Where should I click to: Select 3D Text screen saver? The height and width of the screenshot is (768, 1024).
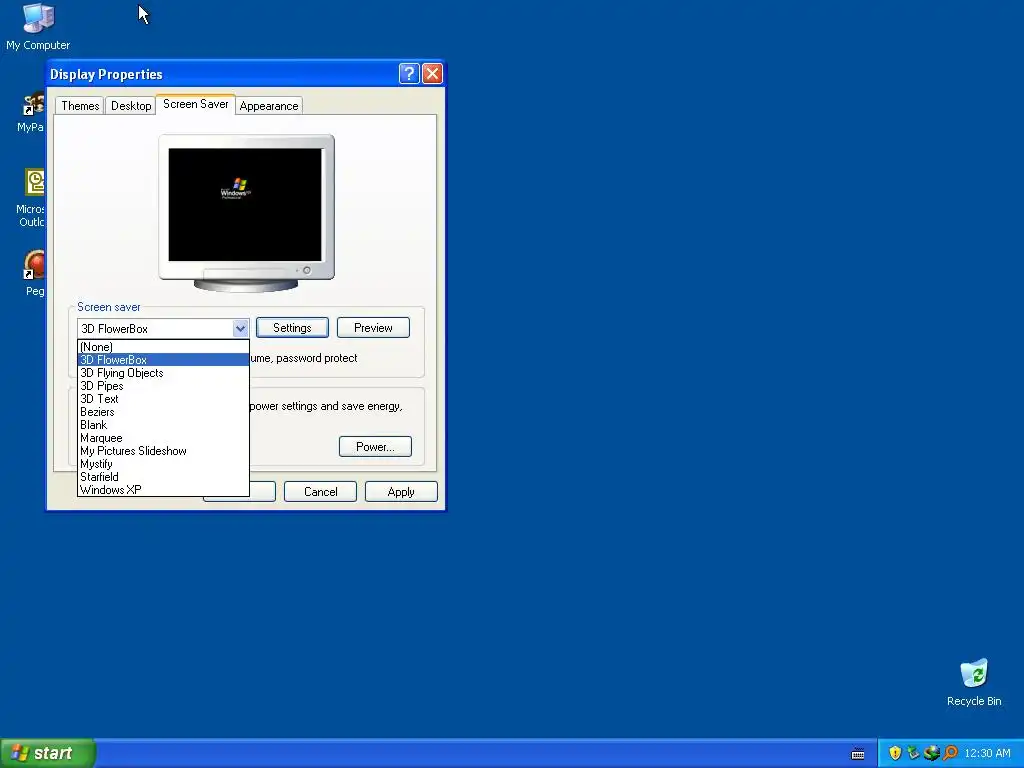point(163,399)
